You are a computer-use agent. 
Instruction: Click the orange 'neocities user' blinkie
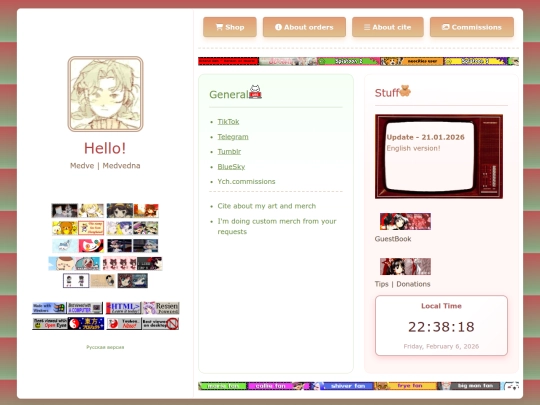(x=412, y=61)
